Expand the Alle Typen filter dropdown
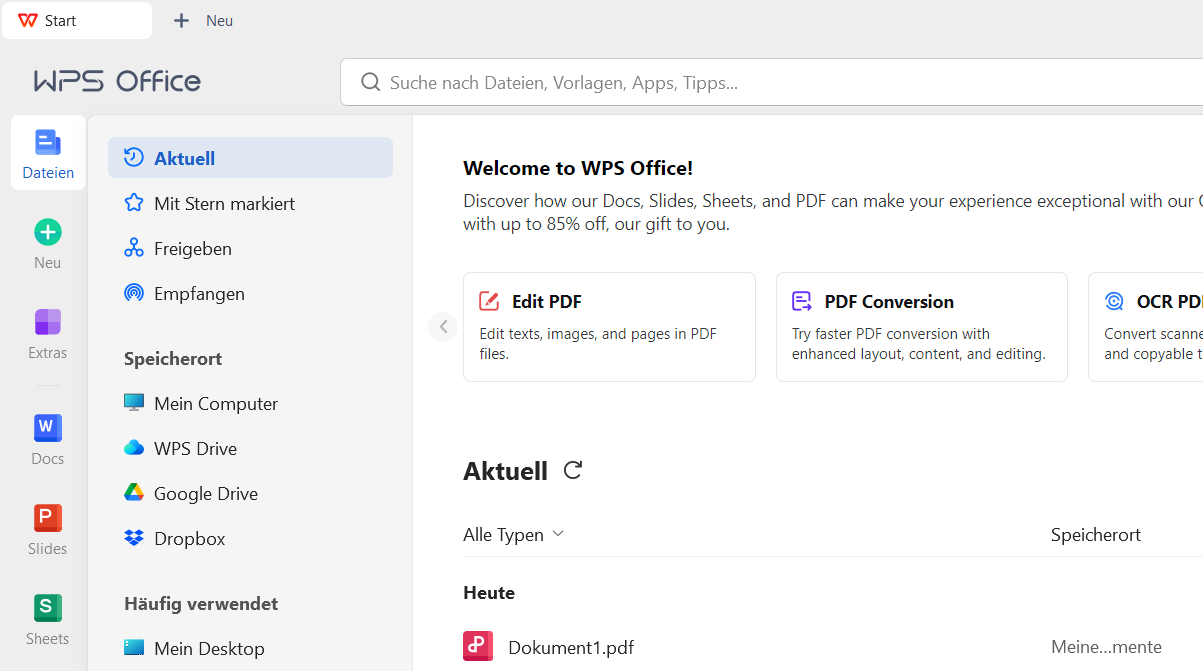This screenshot has width=1203, height=671. [x=514, y=535]
